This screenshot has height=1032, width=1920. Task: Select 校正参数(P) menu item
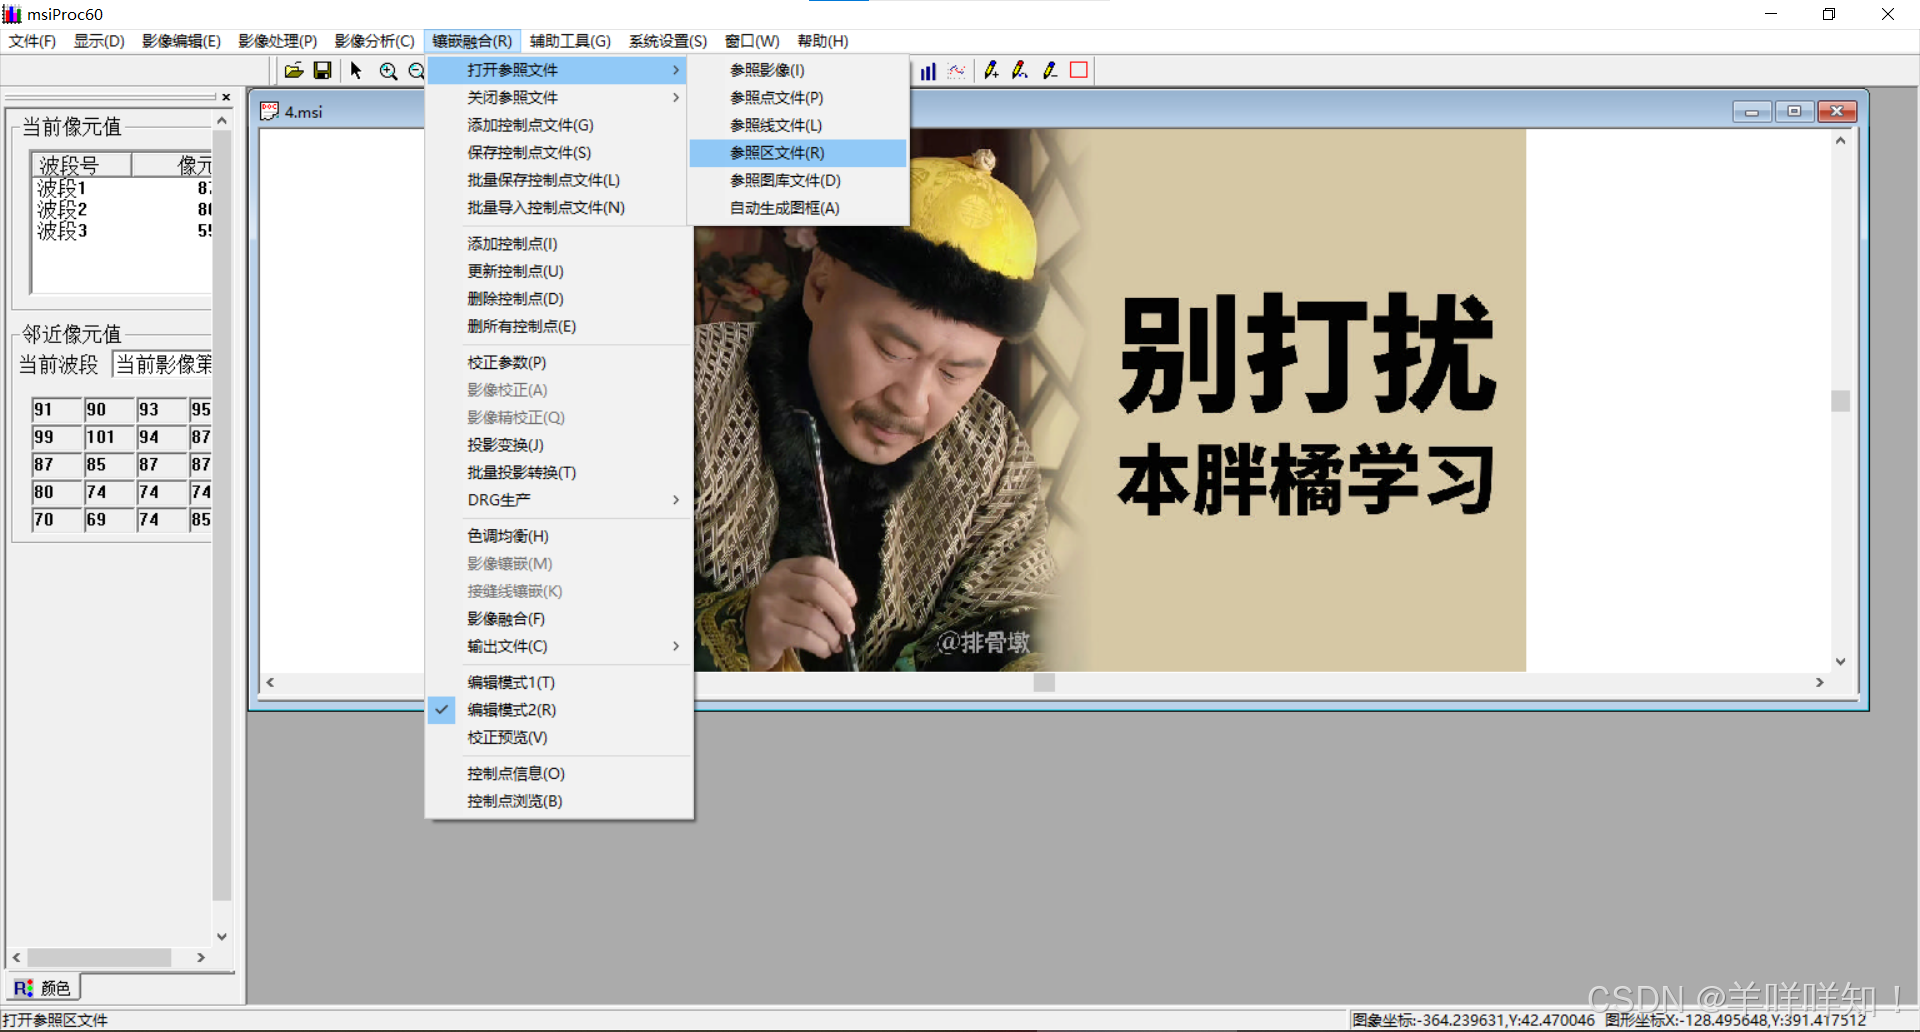(558, 362)
